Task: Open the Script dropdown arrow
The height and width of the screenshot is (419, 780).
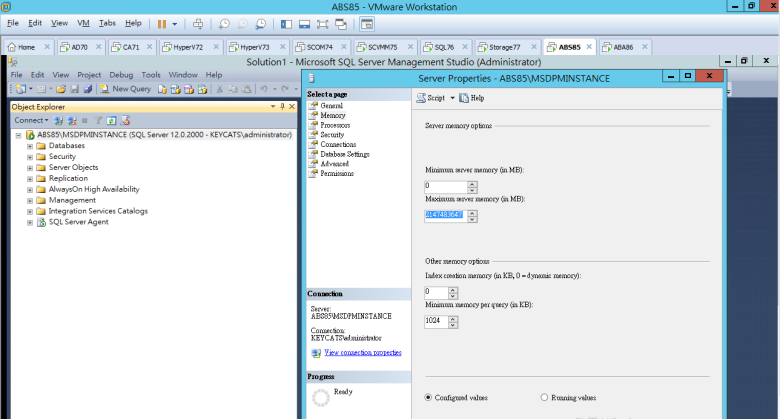Action: pyautogui.click(x=451, y=98)
